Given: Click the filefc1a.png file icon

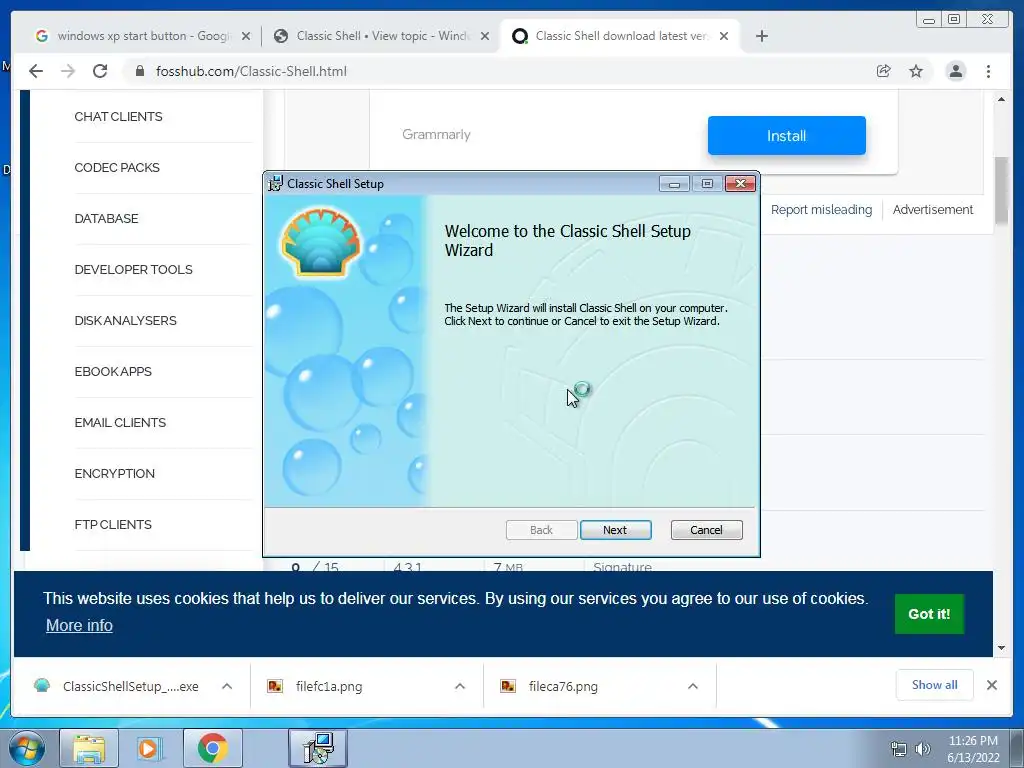Looking at the screenshot, I should click(275, 686).
